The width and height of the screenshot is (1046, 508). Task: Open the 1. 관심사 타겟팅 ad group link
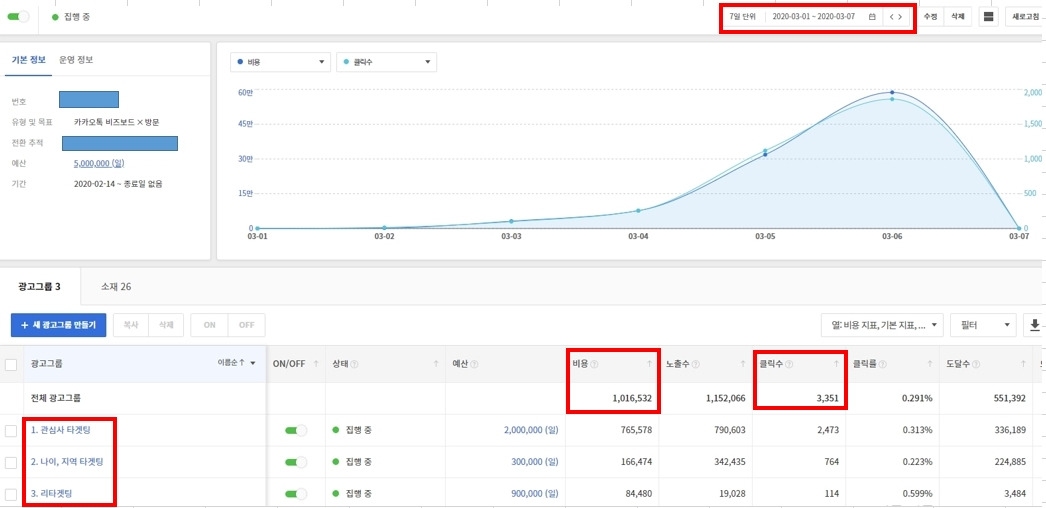[x=61, y=431]
